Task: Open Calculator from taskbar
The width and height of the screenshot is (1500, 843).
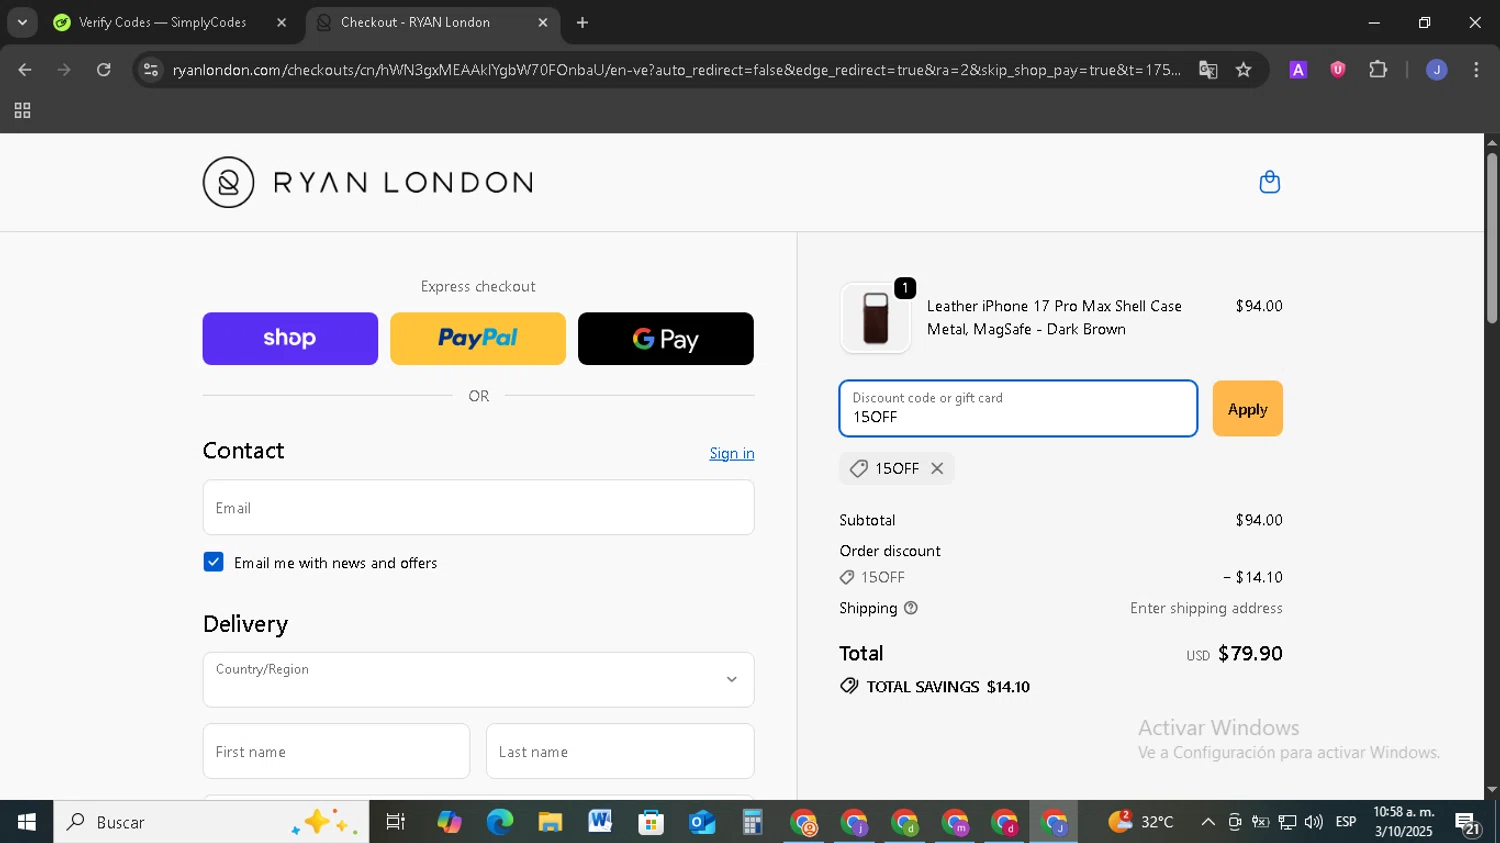Action: 752,822
